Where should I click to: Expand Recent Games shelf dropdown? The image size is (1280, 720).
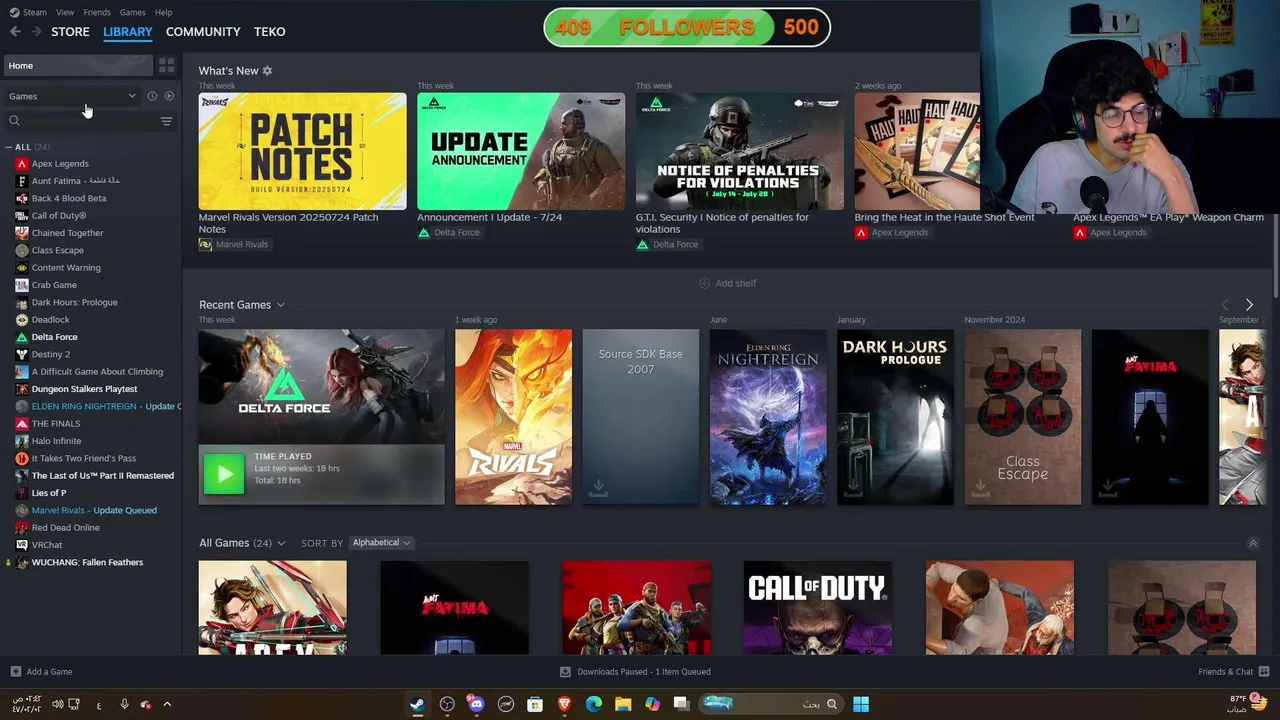(281, 305)
